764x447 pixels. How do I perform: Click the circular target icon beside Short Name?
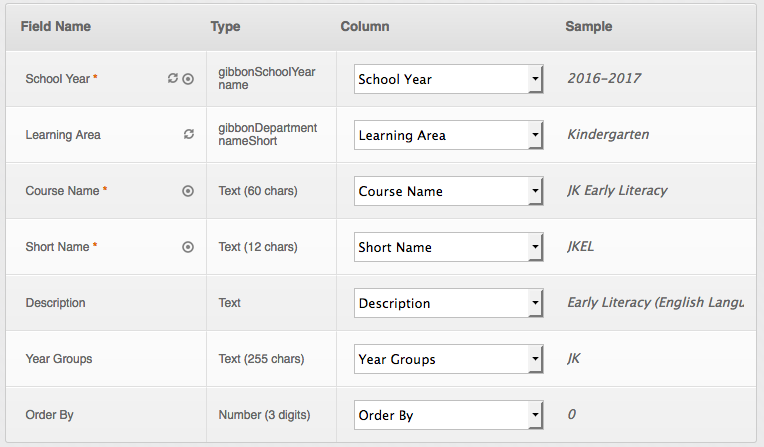click(x=188, y=247)
